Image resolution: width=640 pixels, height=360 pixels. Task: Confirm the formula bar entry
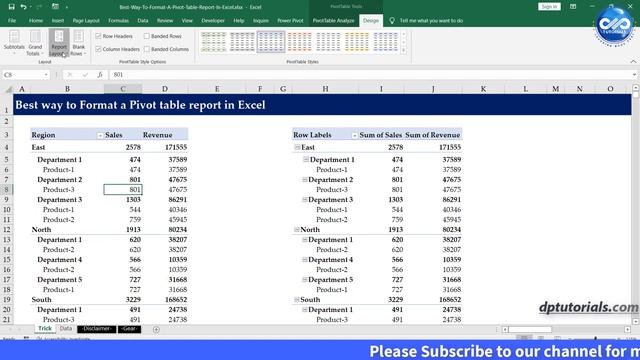85,75
